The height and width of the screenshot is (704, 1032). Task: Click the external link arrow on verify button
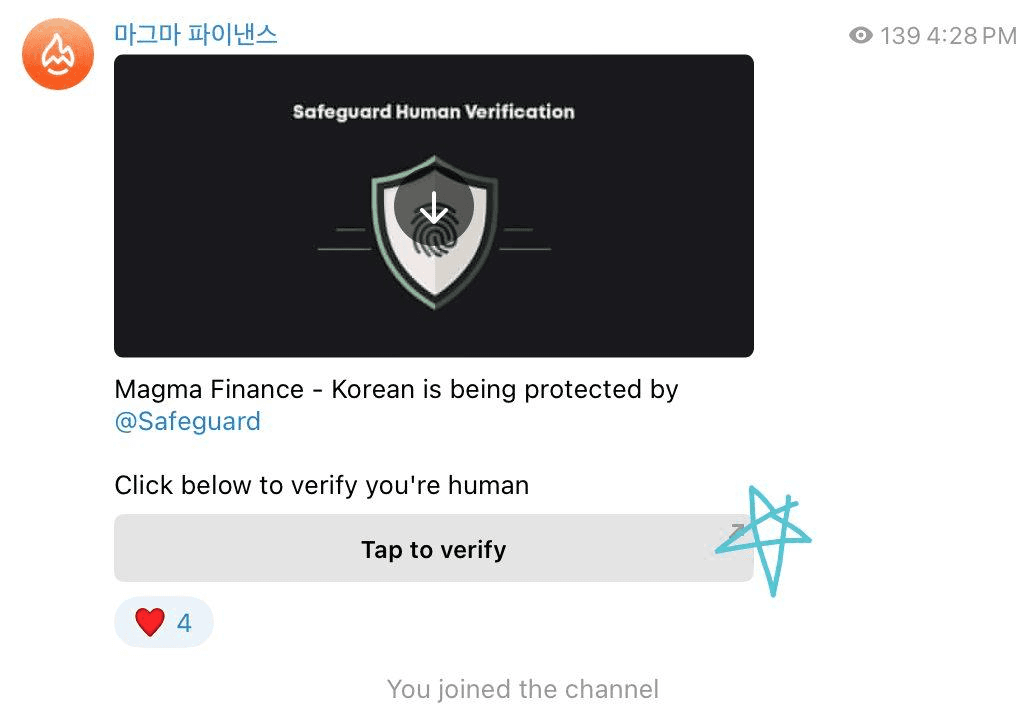736,531
